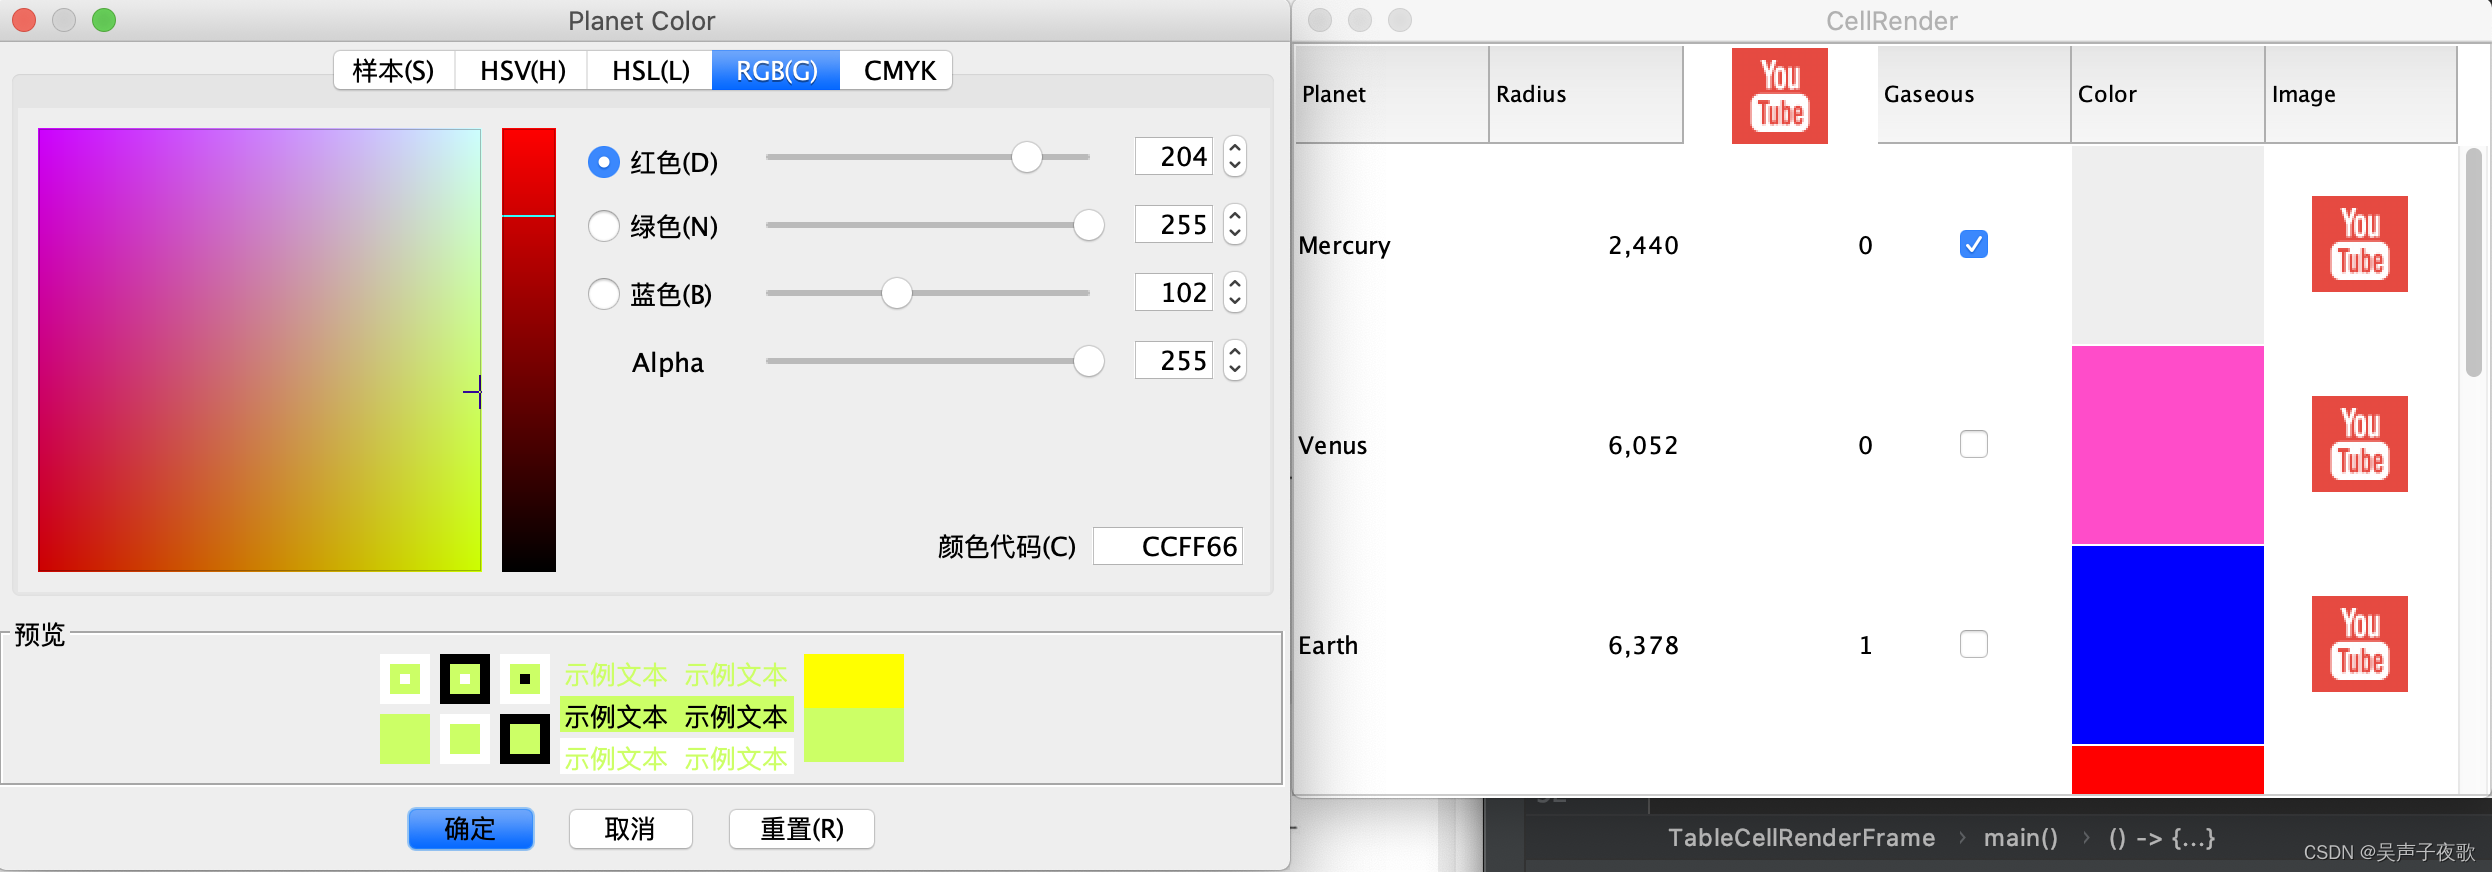Click the green value field 255
The height and width of the screenshot is (872, 2492).
tap(1173, 224)
